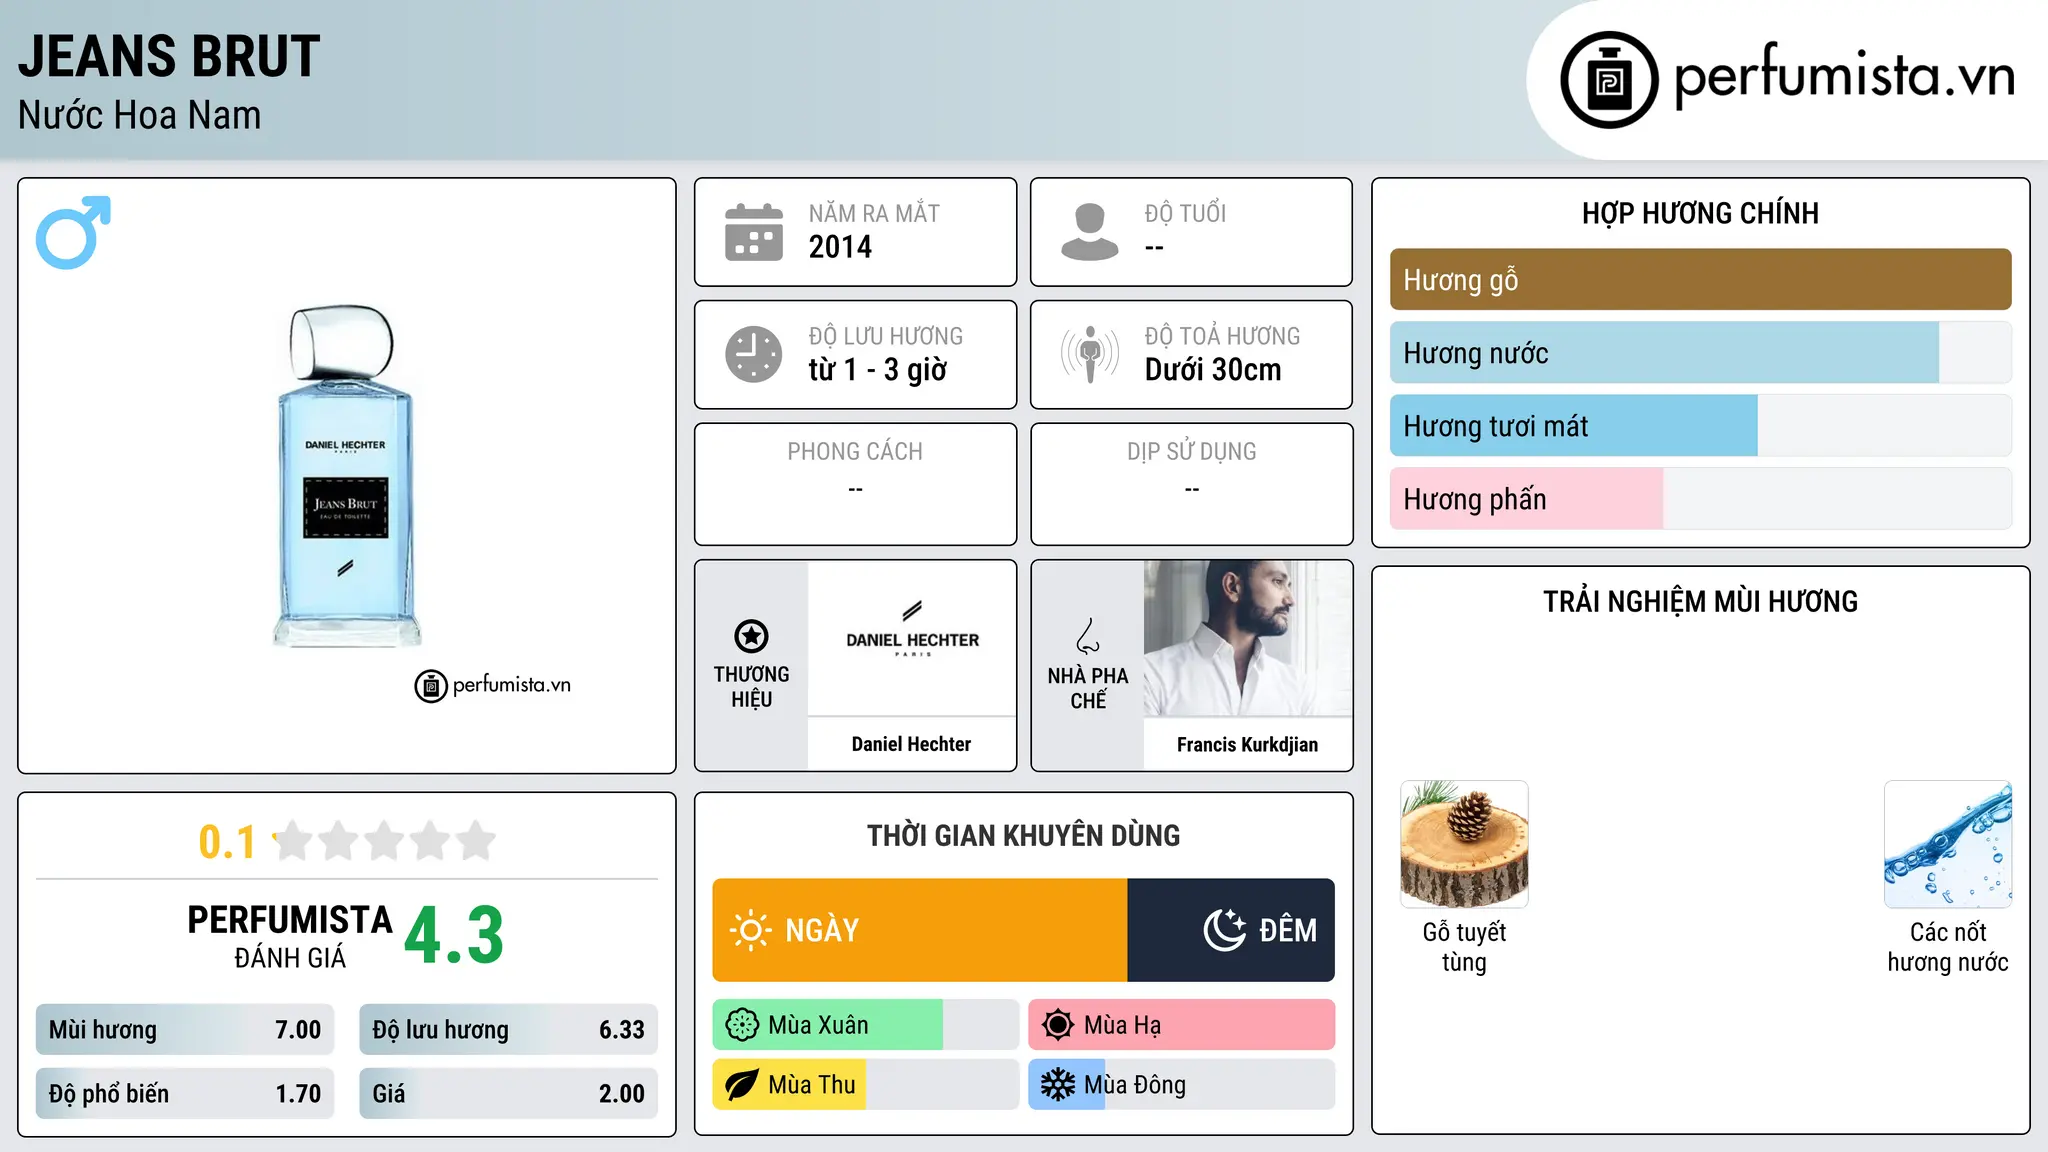Click the ĐÊM label text
2048x1152 pixels.
point(1288,930)
